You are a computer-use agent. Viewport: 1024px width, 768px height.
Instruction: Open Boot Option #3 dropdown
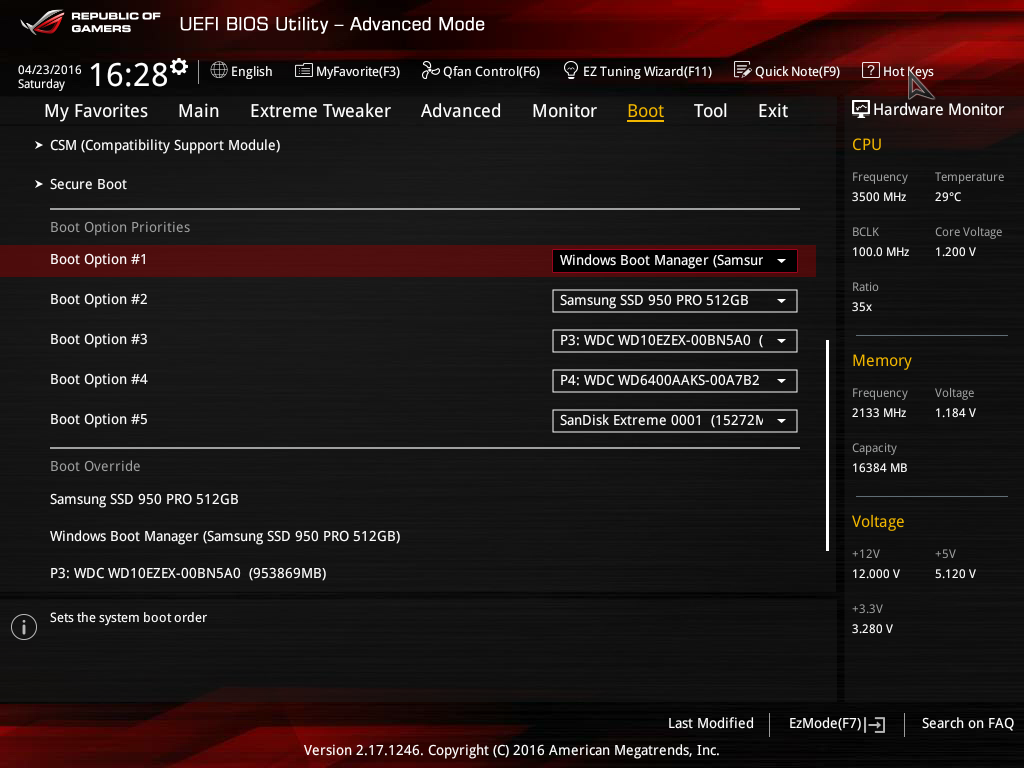[675, 341]
